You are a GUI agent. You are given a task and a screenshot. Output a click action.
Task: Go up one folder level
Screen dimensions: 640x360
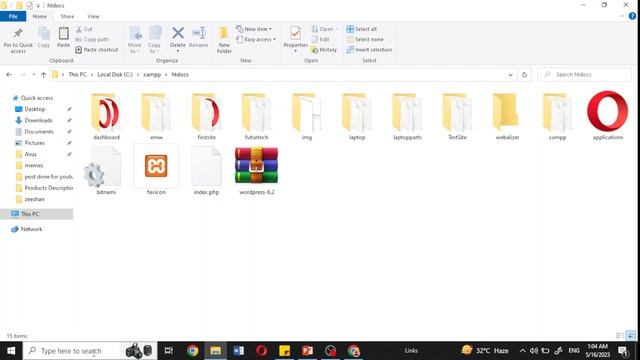coord(43,75)
